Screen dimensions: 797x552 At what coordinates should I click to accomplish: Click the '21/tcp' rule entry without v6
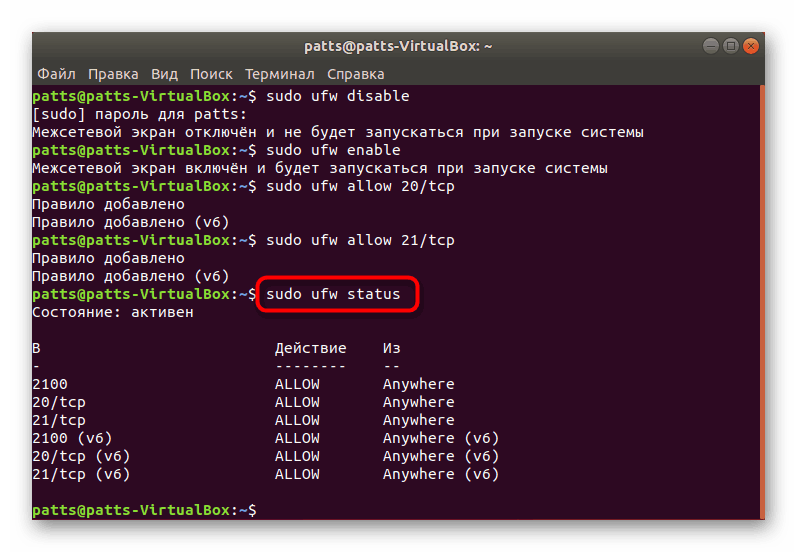click(59, 420)
